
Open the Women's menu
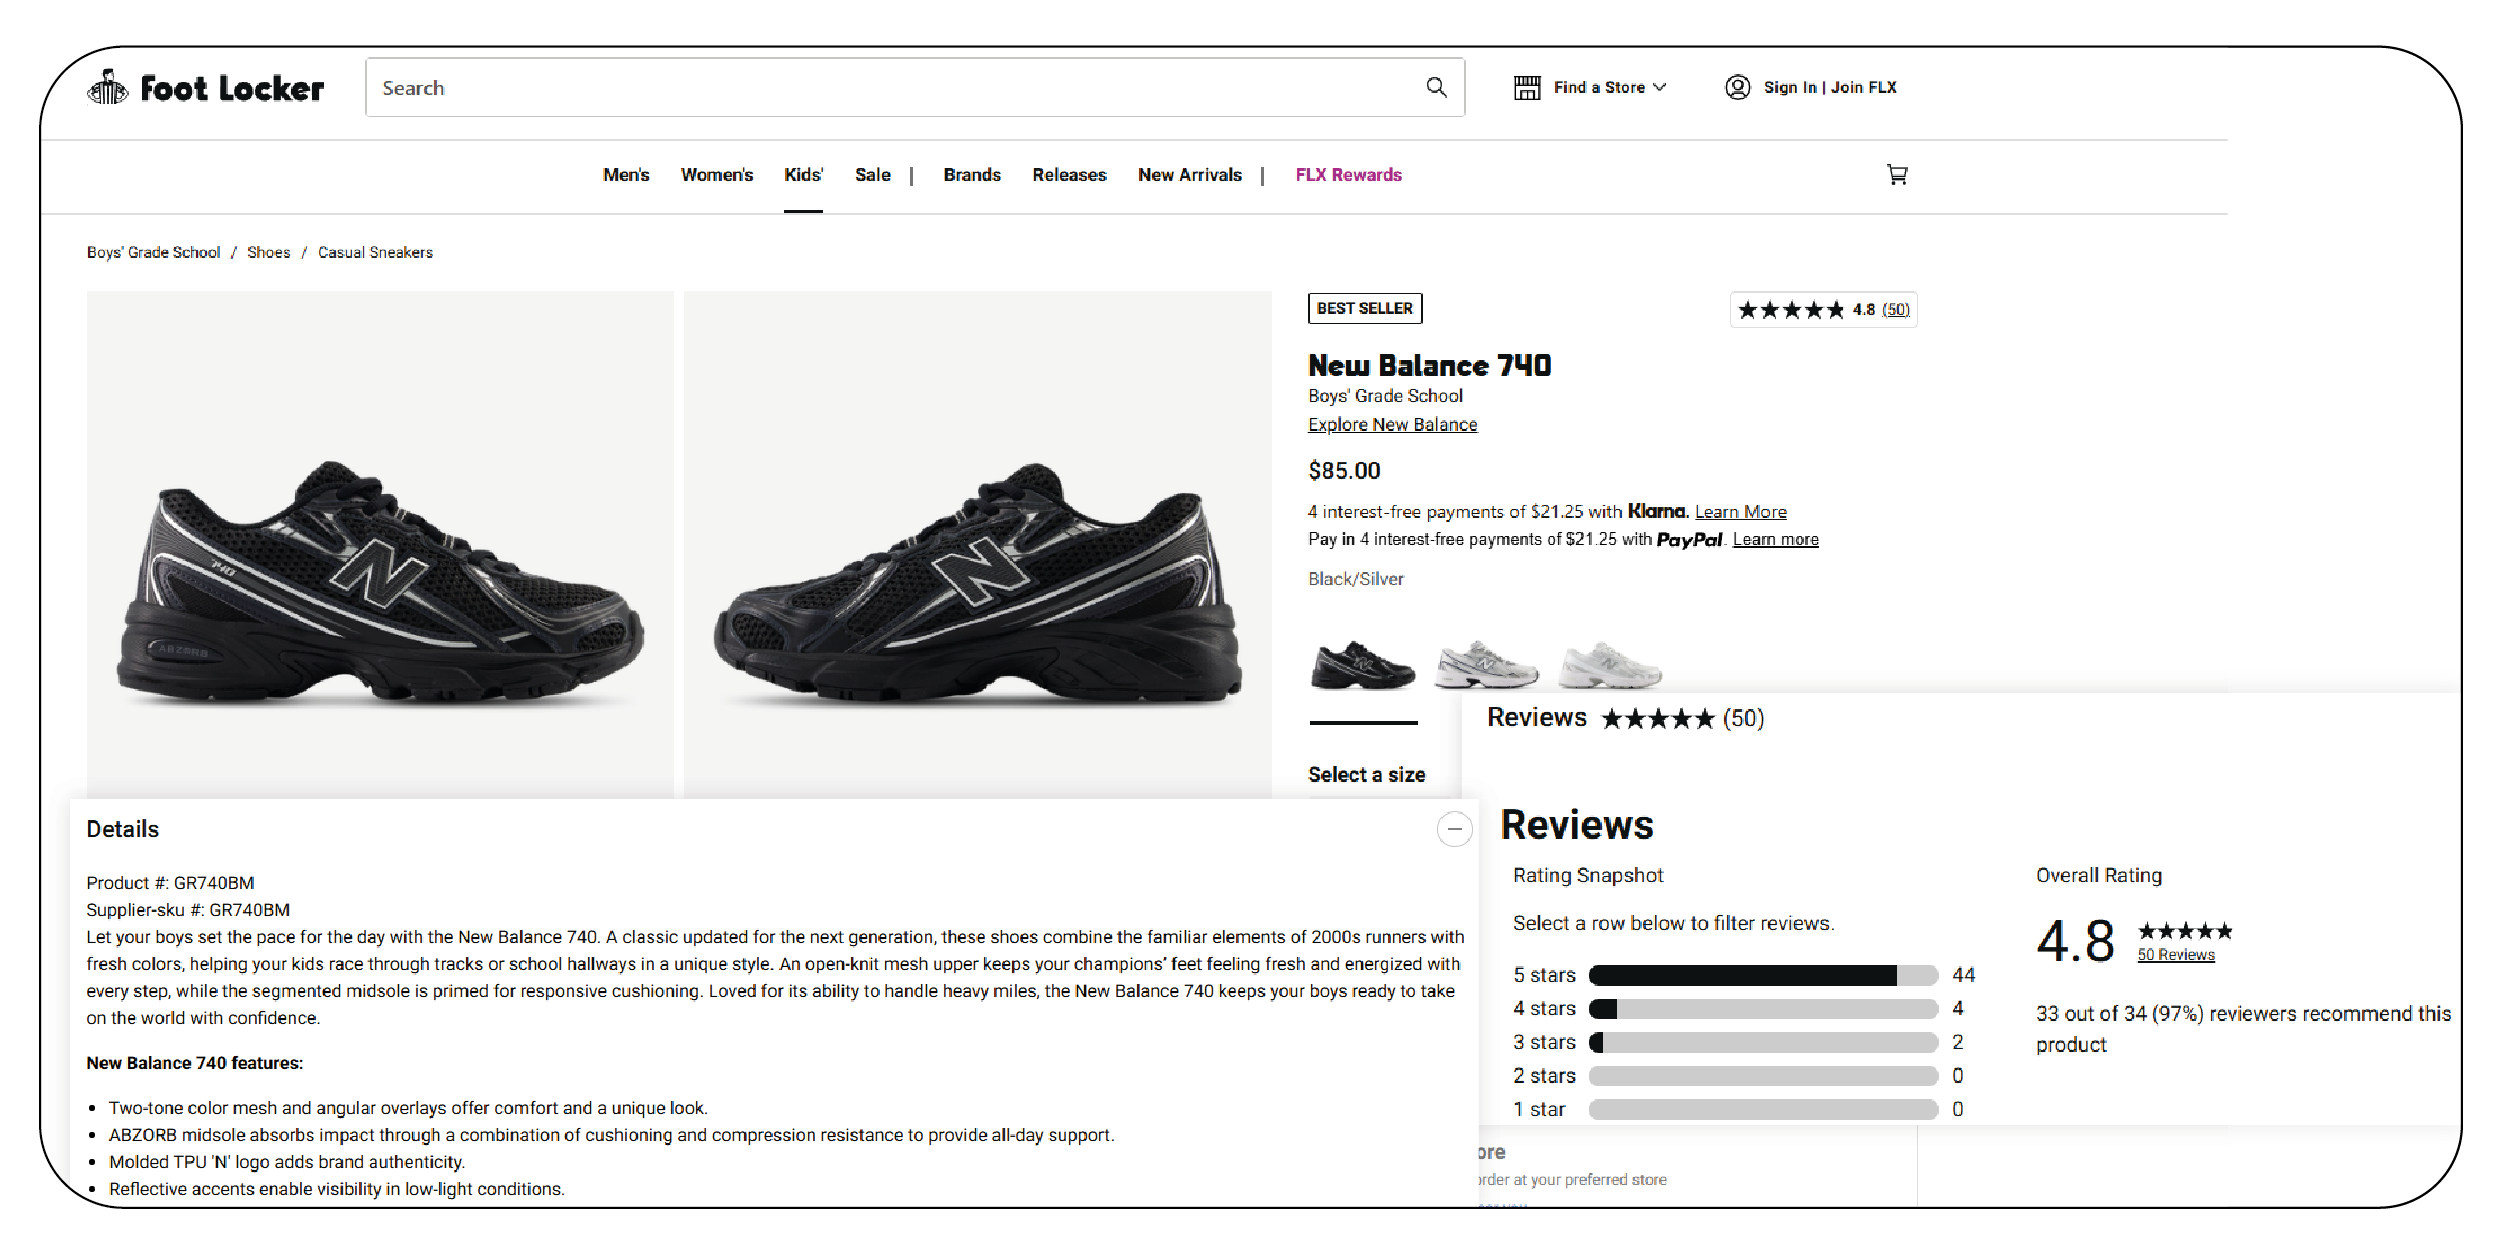pyautogui.click(x=717, y=175)
